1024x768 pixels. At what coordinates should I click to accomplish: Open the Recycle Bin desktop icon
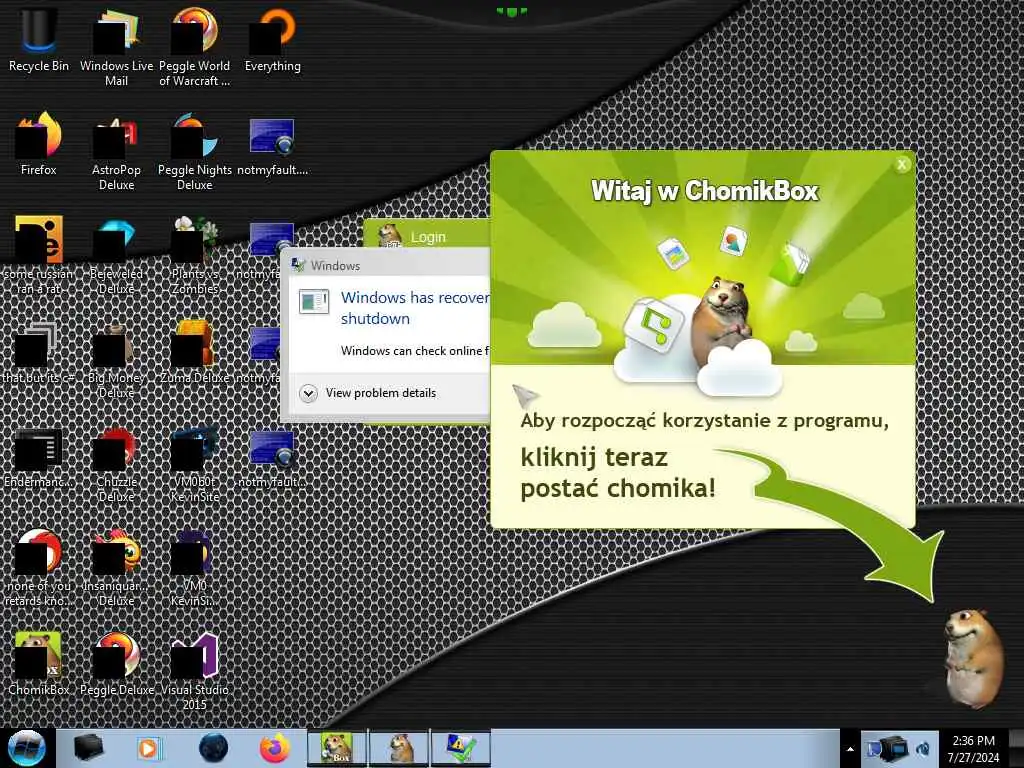(x=39, y=39)
